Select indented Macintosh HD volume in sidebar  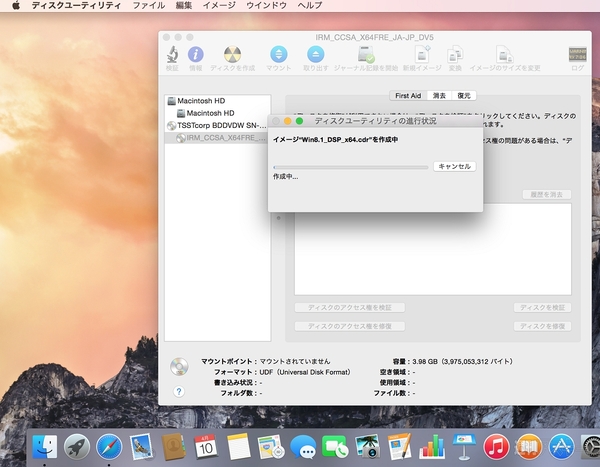218,113
